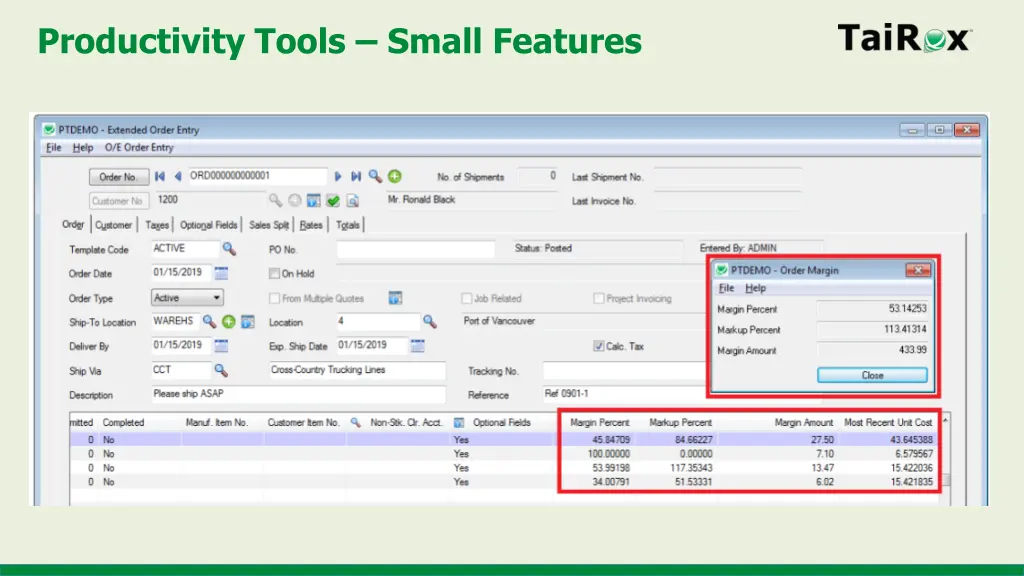Open From Multiple Quotes zoom icon
This screenshot has width=1024, height=576.
(x=395, y=298)
